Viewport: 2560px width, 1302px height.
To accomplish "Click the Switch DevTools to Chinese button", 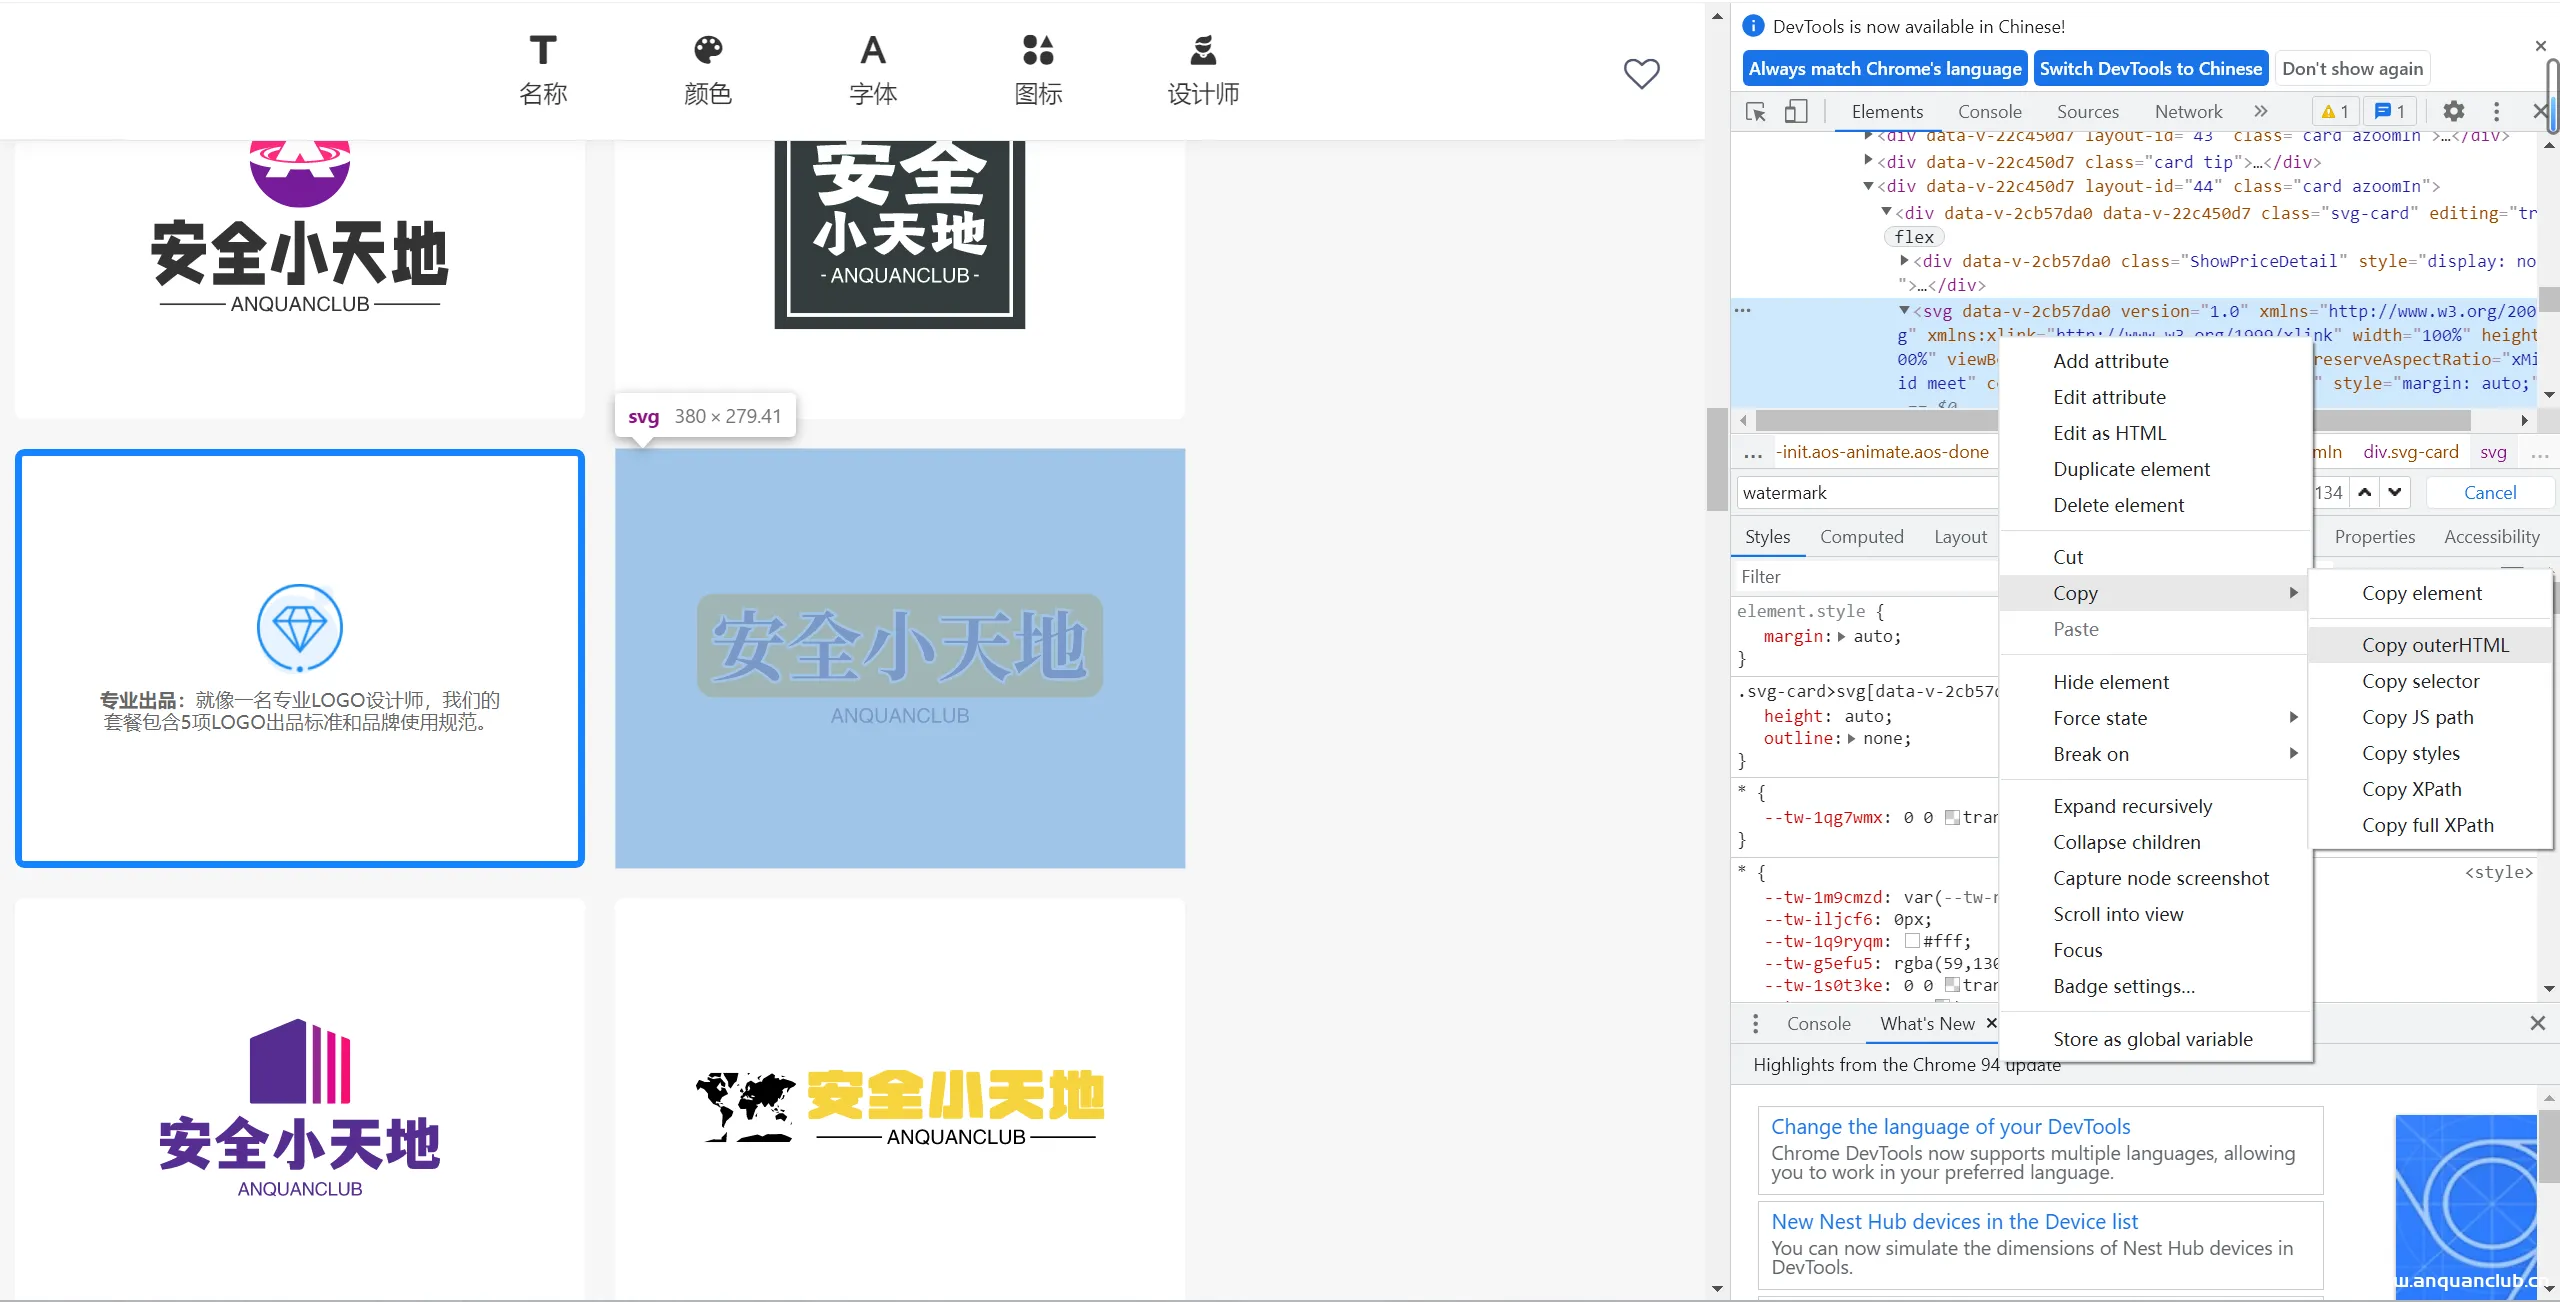I will click(x=2151, y=68).
